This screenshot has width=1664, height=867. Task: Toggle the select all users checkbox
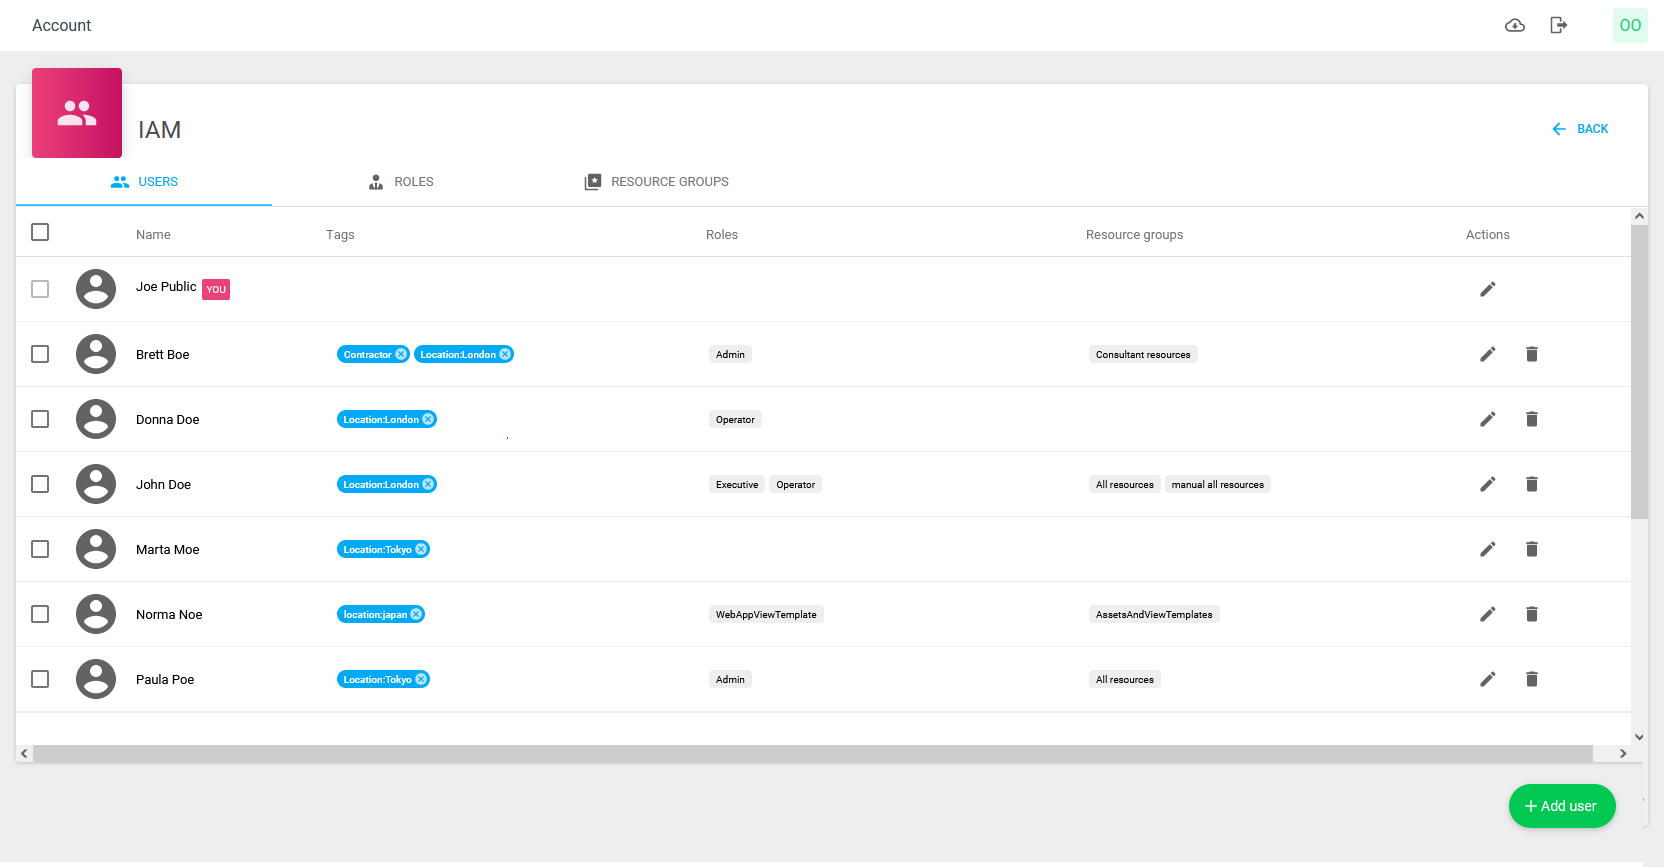(x=40, y=232)
